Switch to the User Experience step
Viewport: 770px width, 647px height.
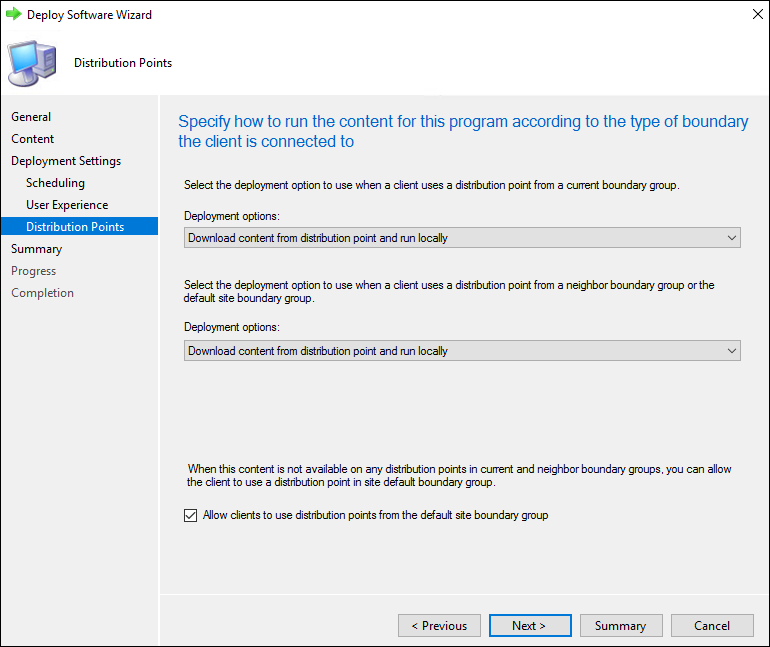pyautogui.click(x=67, y=205)
